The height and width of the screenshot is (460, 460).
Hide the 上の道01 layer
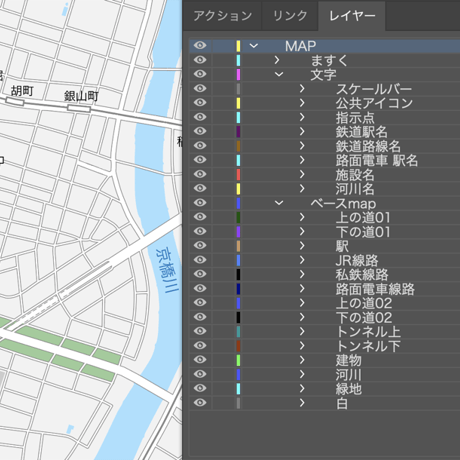200,217
